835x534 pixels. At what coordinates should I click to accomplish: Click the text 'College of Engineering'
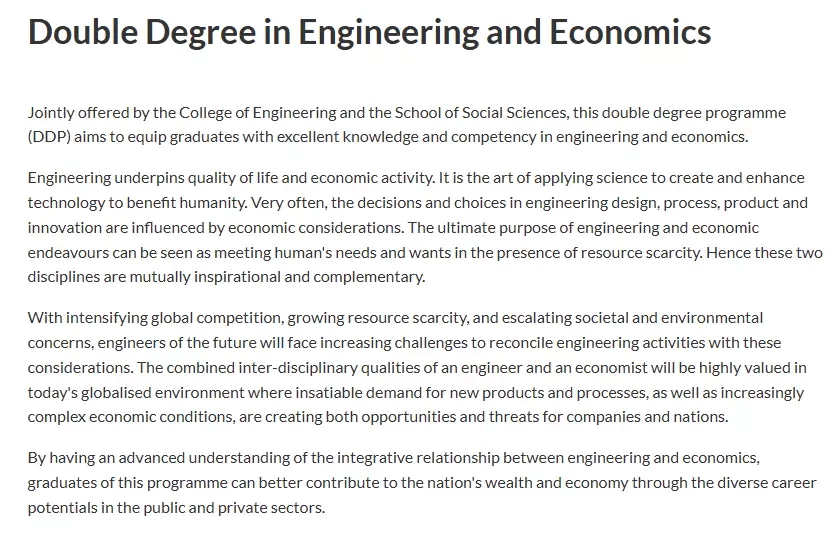[x=257, y=113]
